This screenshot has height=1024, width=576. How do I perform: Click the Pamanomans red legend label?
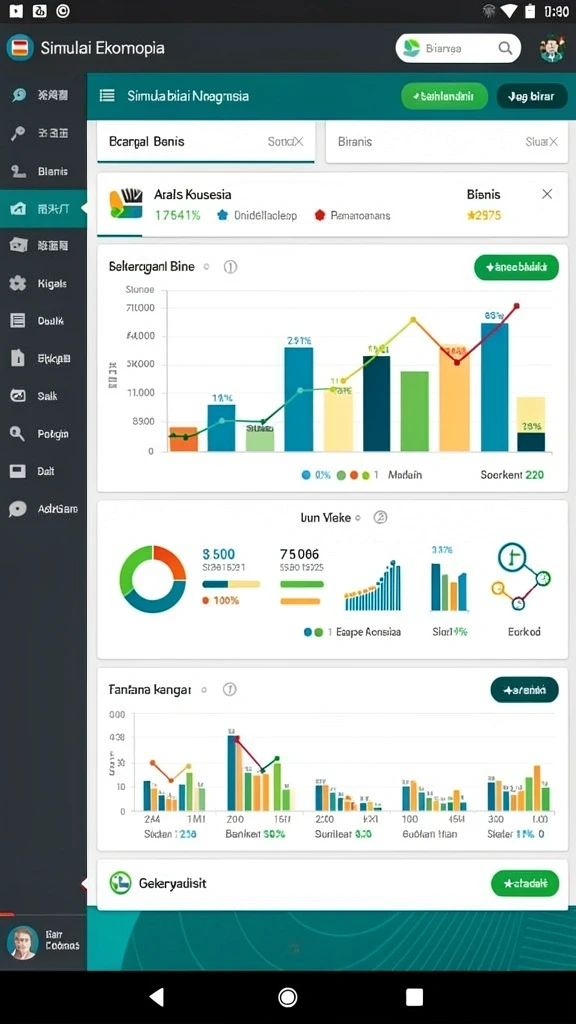[x=360, y=215]
